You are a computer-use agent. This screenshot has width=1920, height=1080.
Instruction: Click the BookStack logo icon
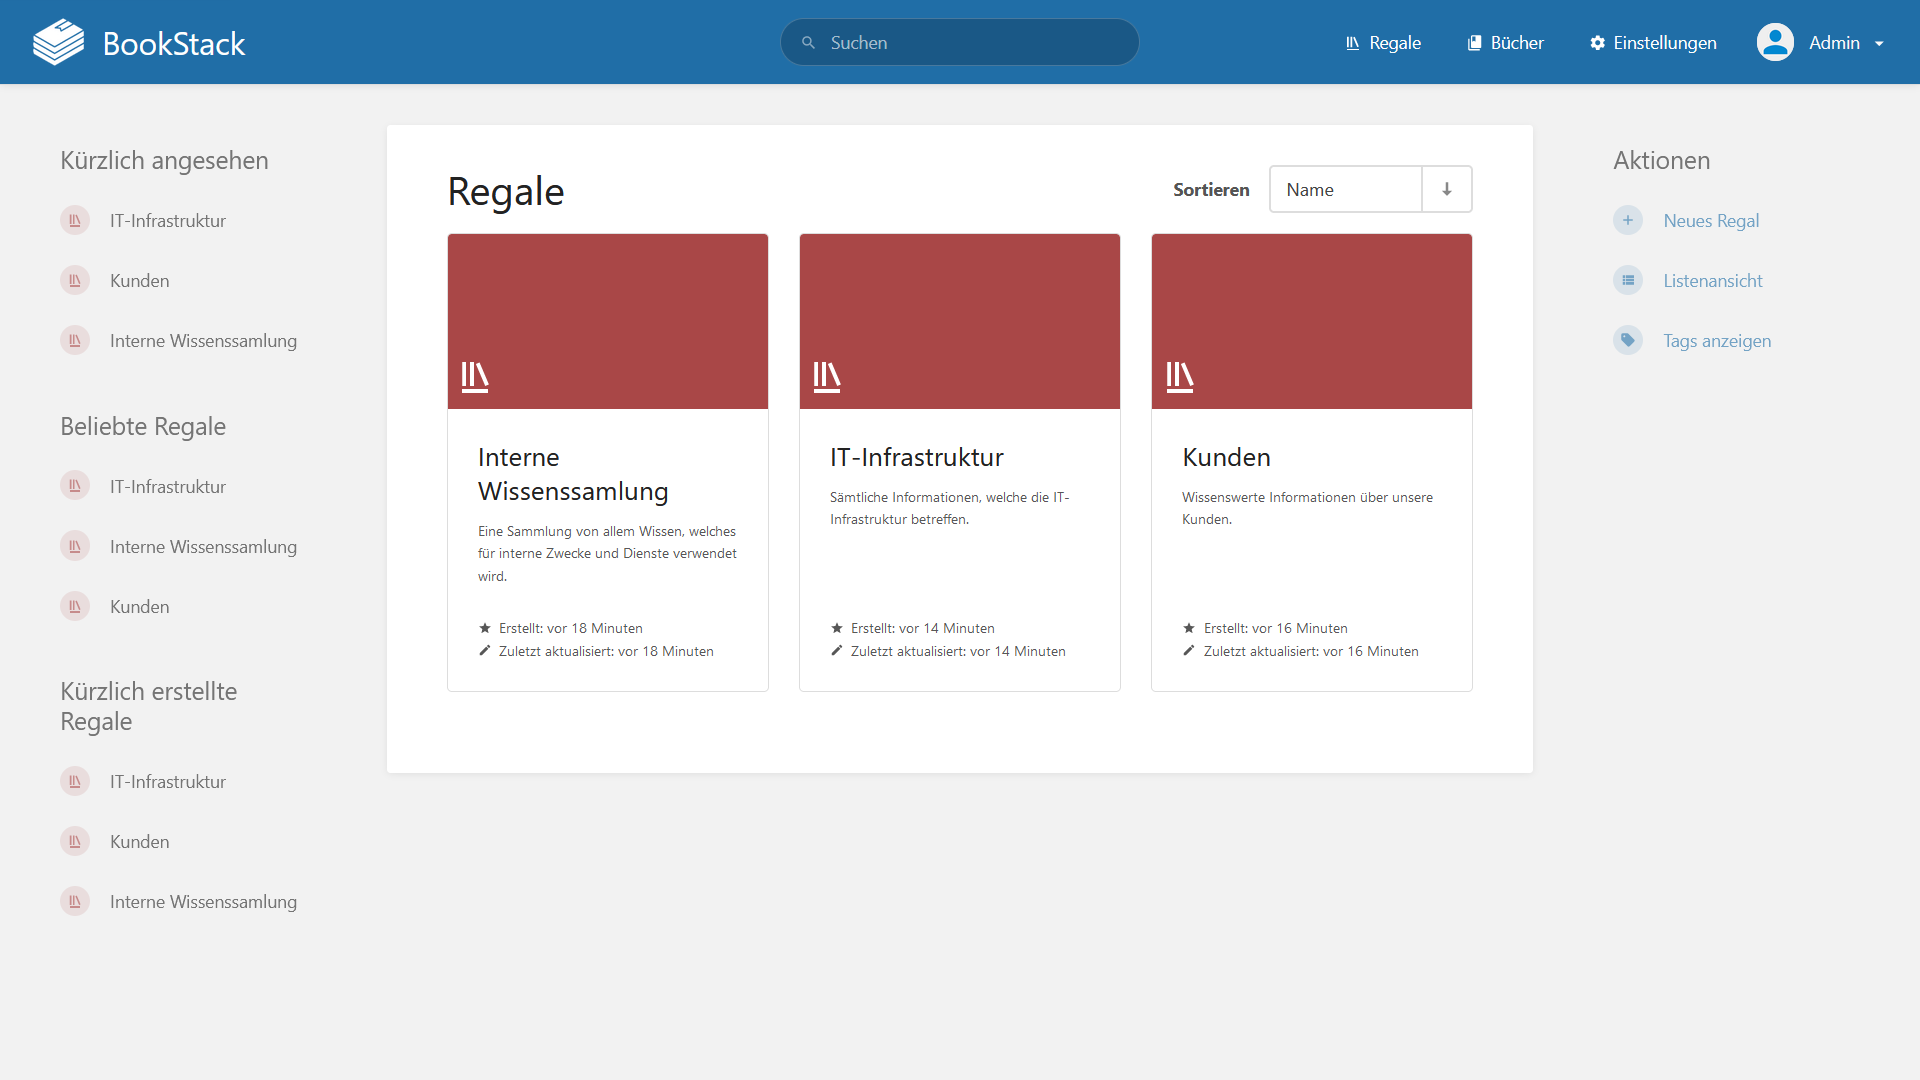tap(58, 42)
